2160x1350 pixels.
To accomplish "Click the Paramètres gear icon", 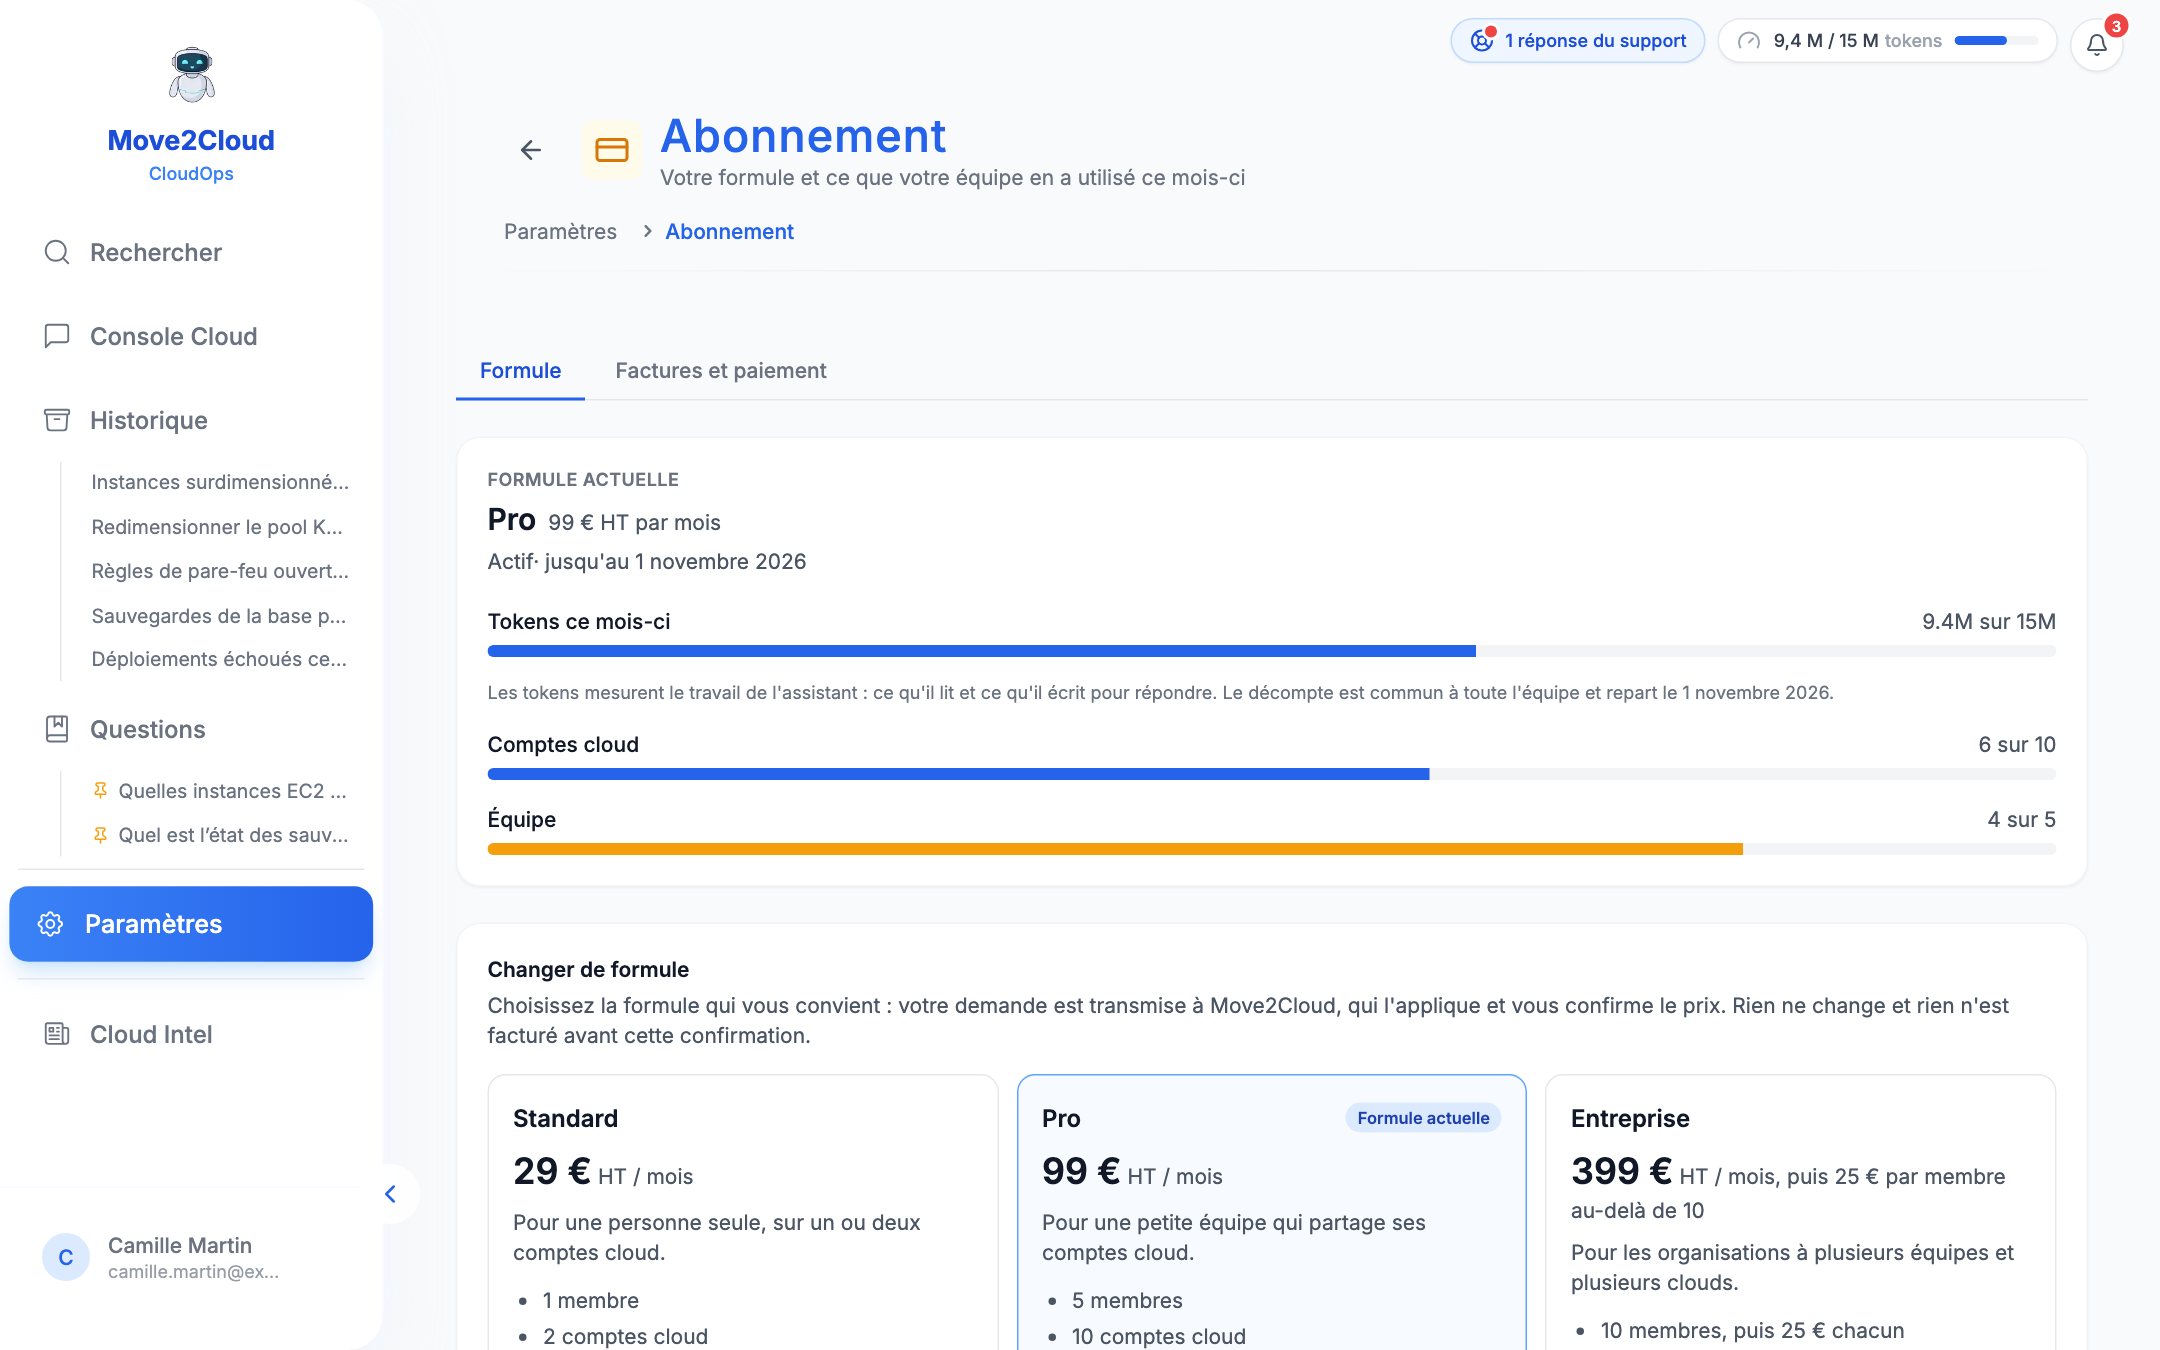I will point(50,924).
